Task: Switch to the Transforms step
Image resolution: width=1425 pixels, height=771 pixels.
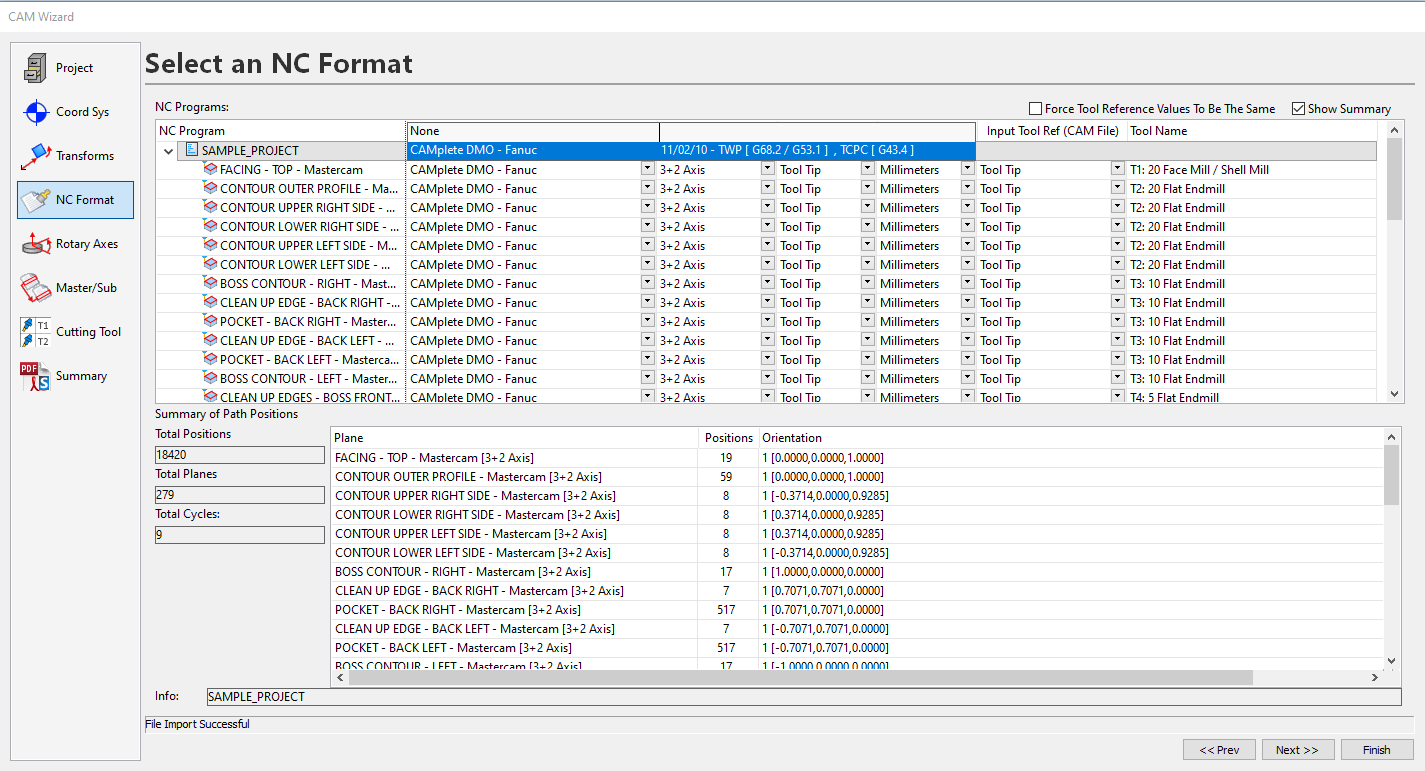Action: point(75,156)
